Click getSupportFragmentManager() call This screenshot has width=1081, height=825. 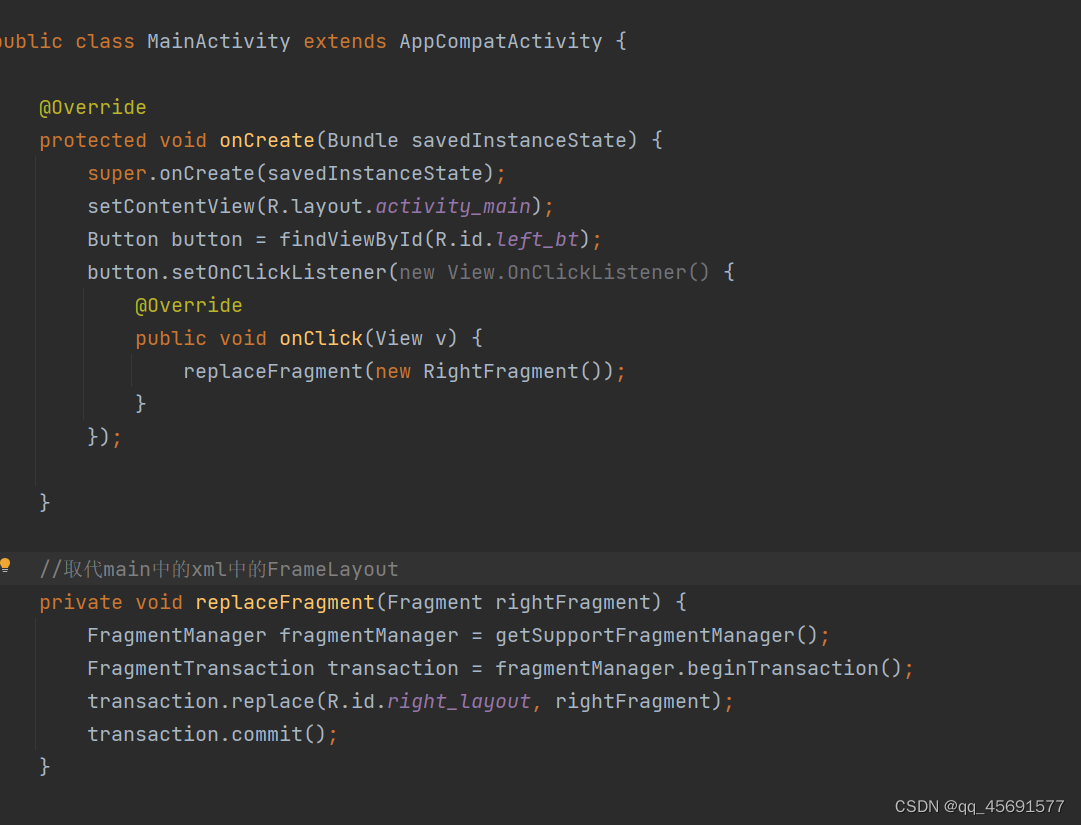(656, 635)
